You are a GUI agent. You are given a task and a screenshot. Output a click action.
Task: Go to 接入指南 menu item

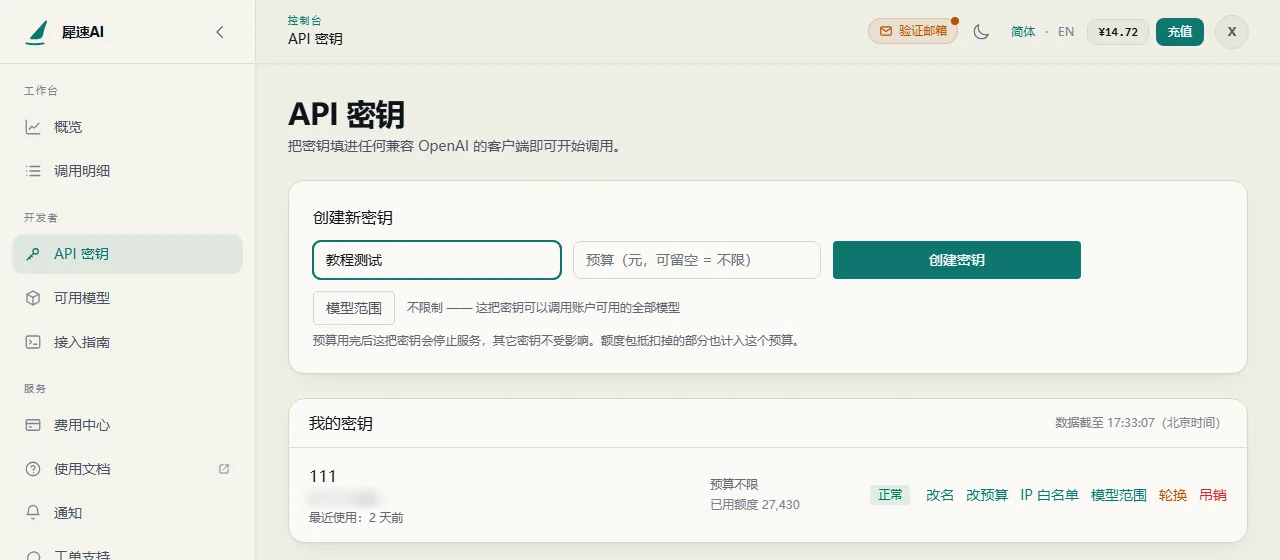coord(127,342)
